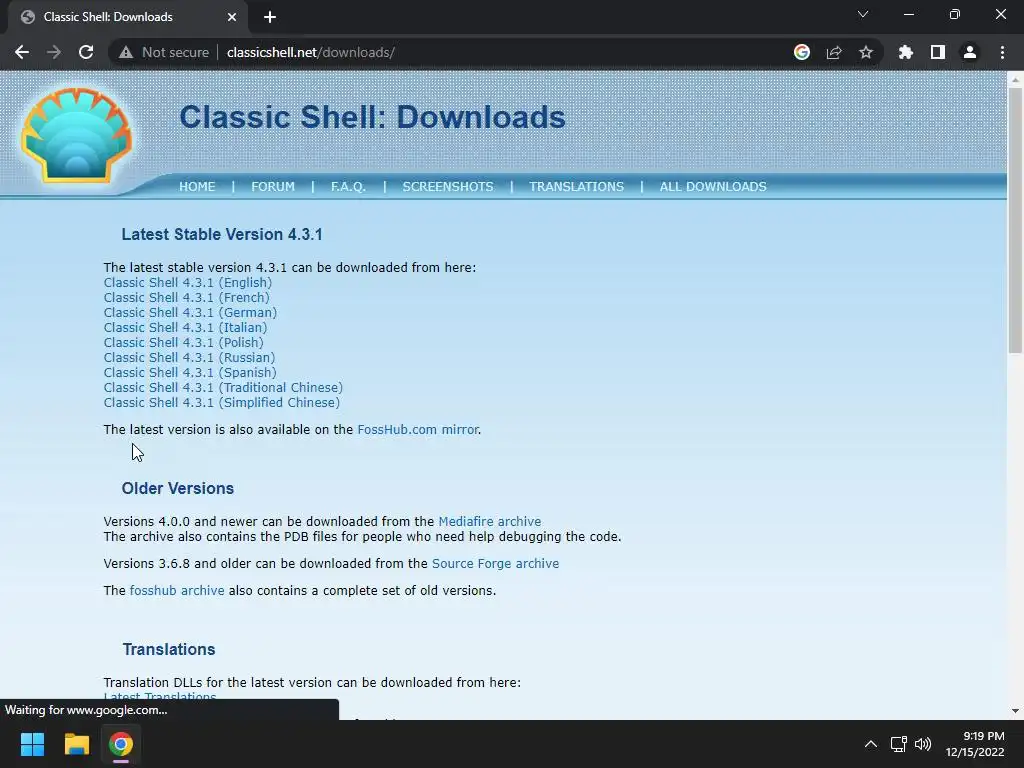
Task: Click the Not secure warning icon
Action: (125, 52)
